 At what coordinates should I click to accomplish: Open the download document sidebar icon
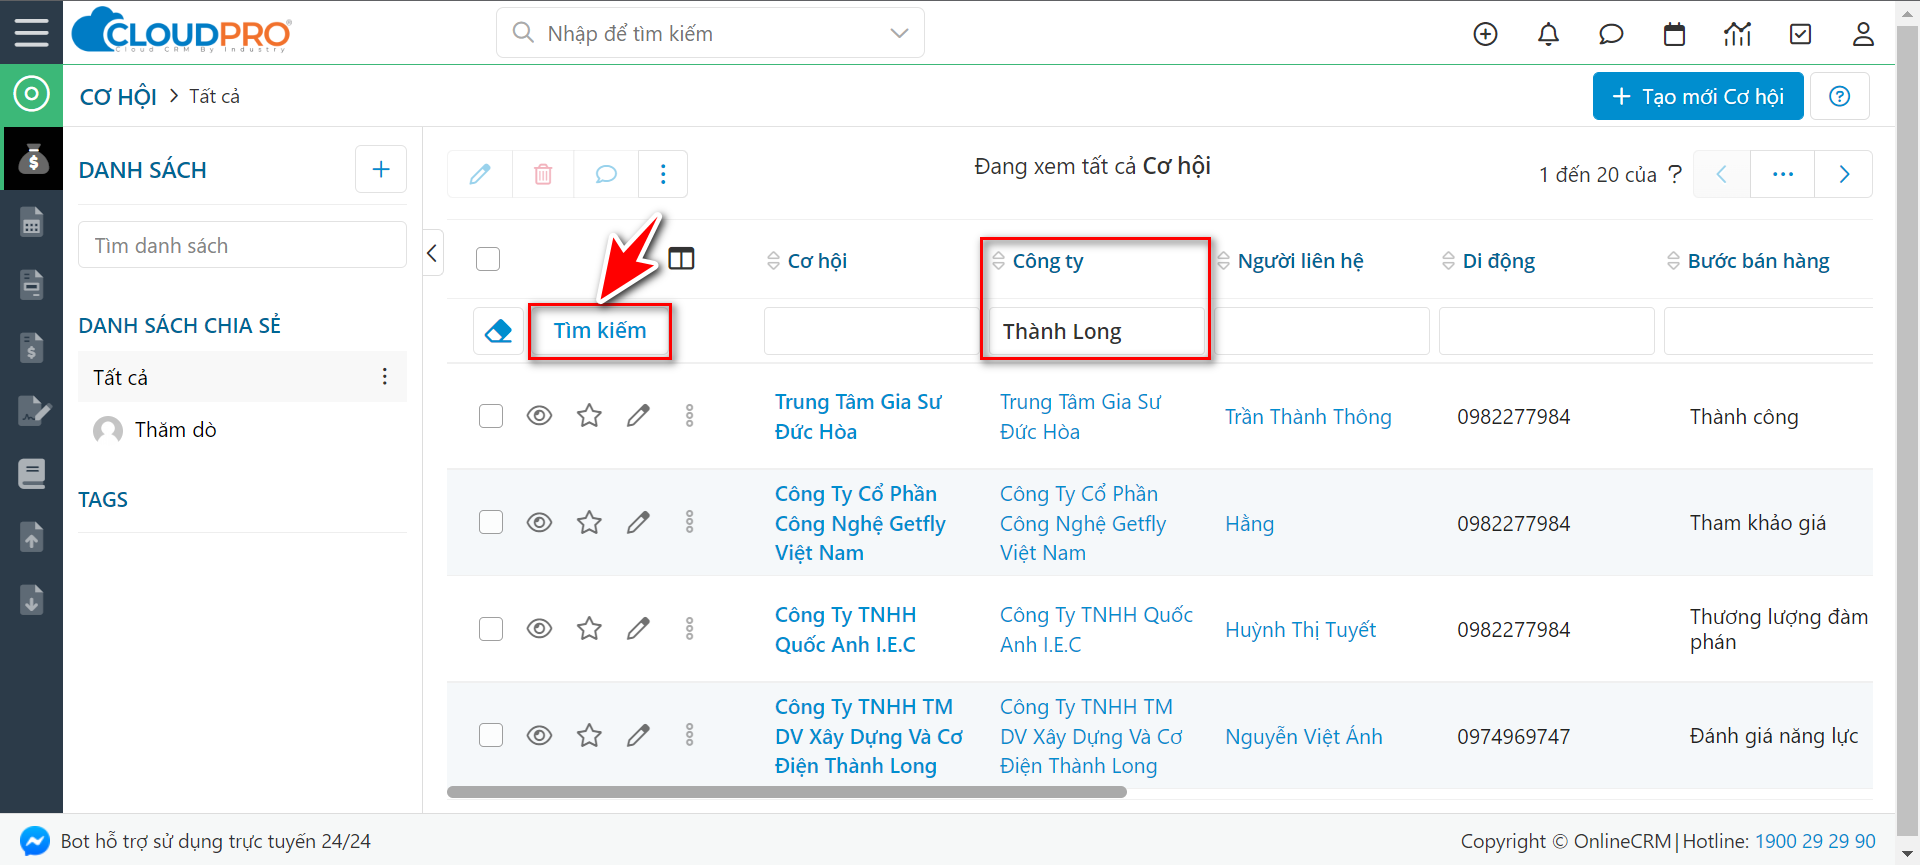[32, 600]
